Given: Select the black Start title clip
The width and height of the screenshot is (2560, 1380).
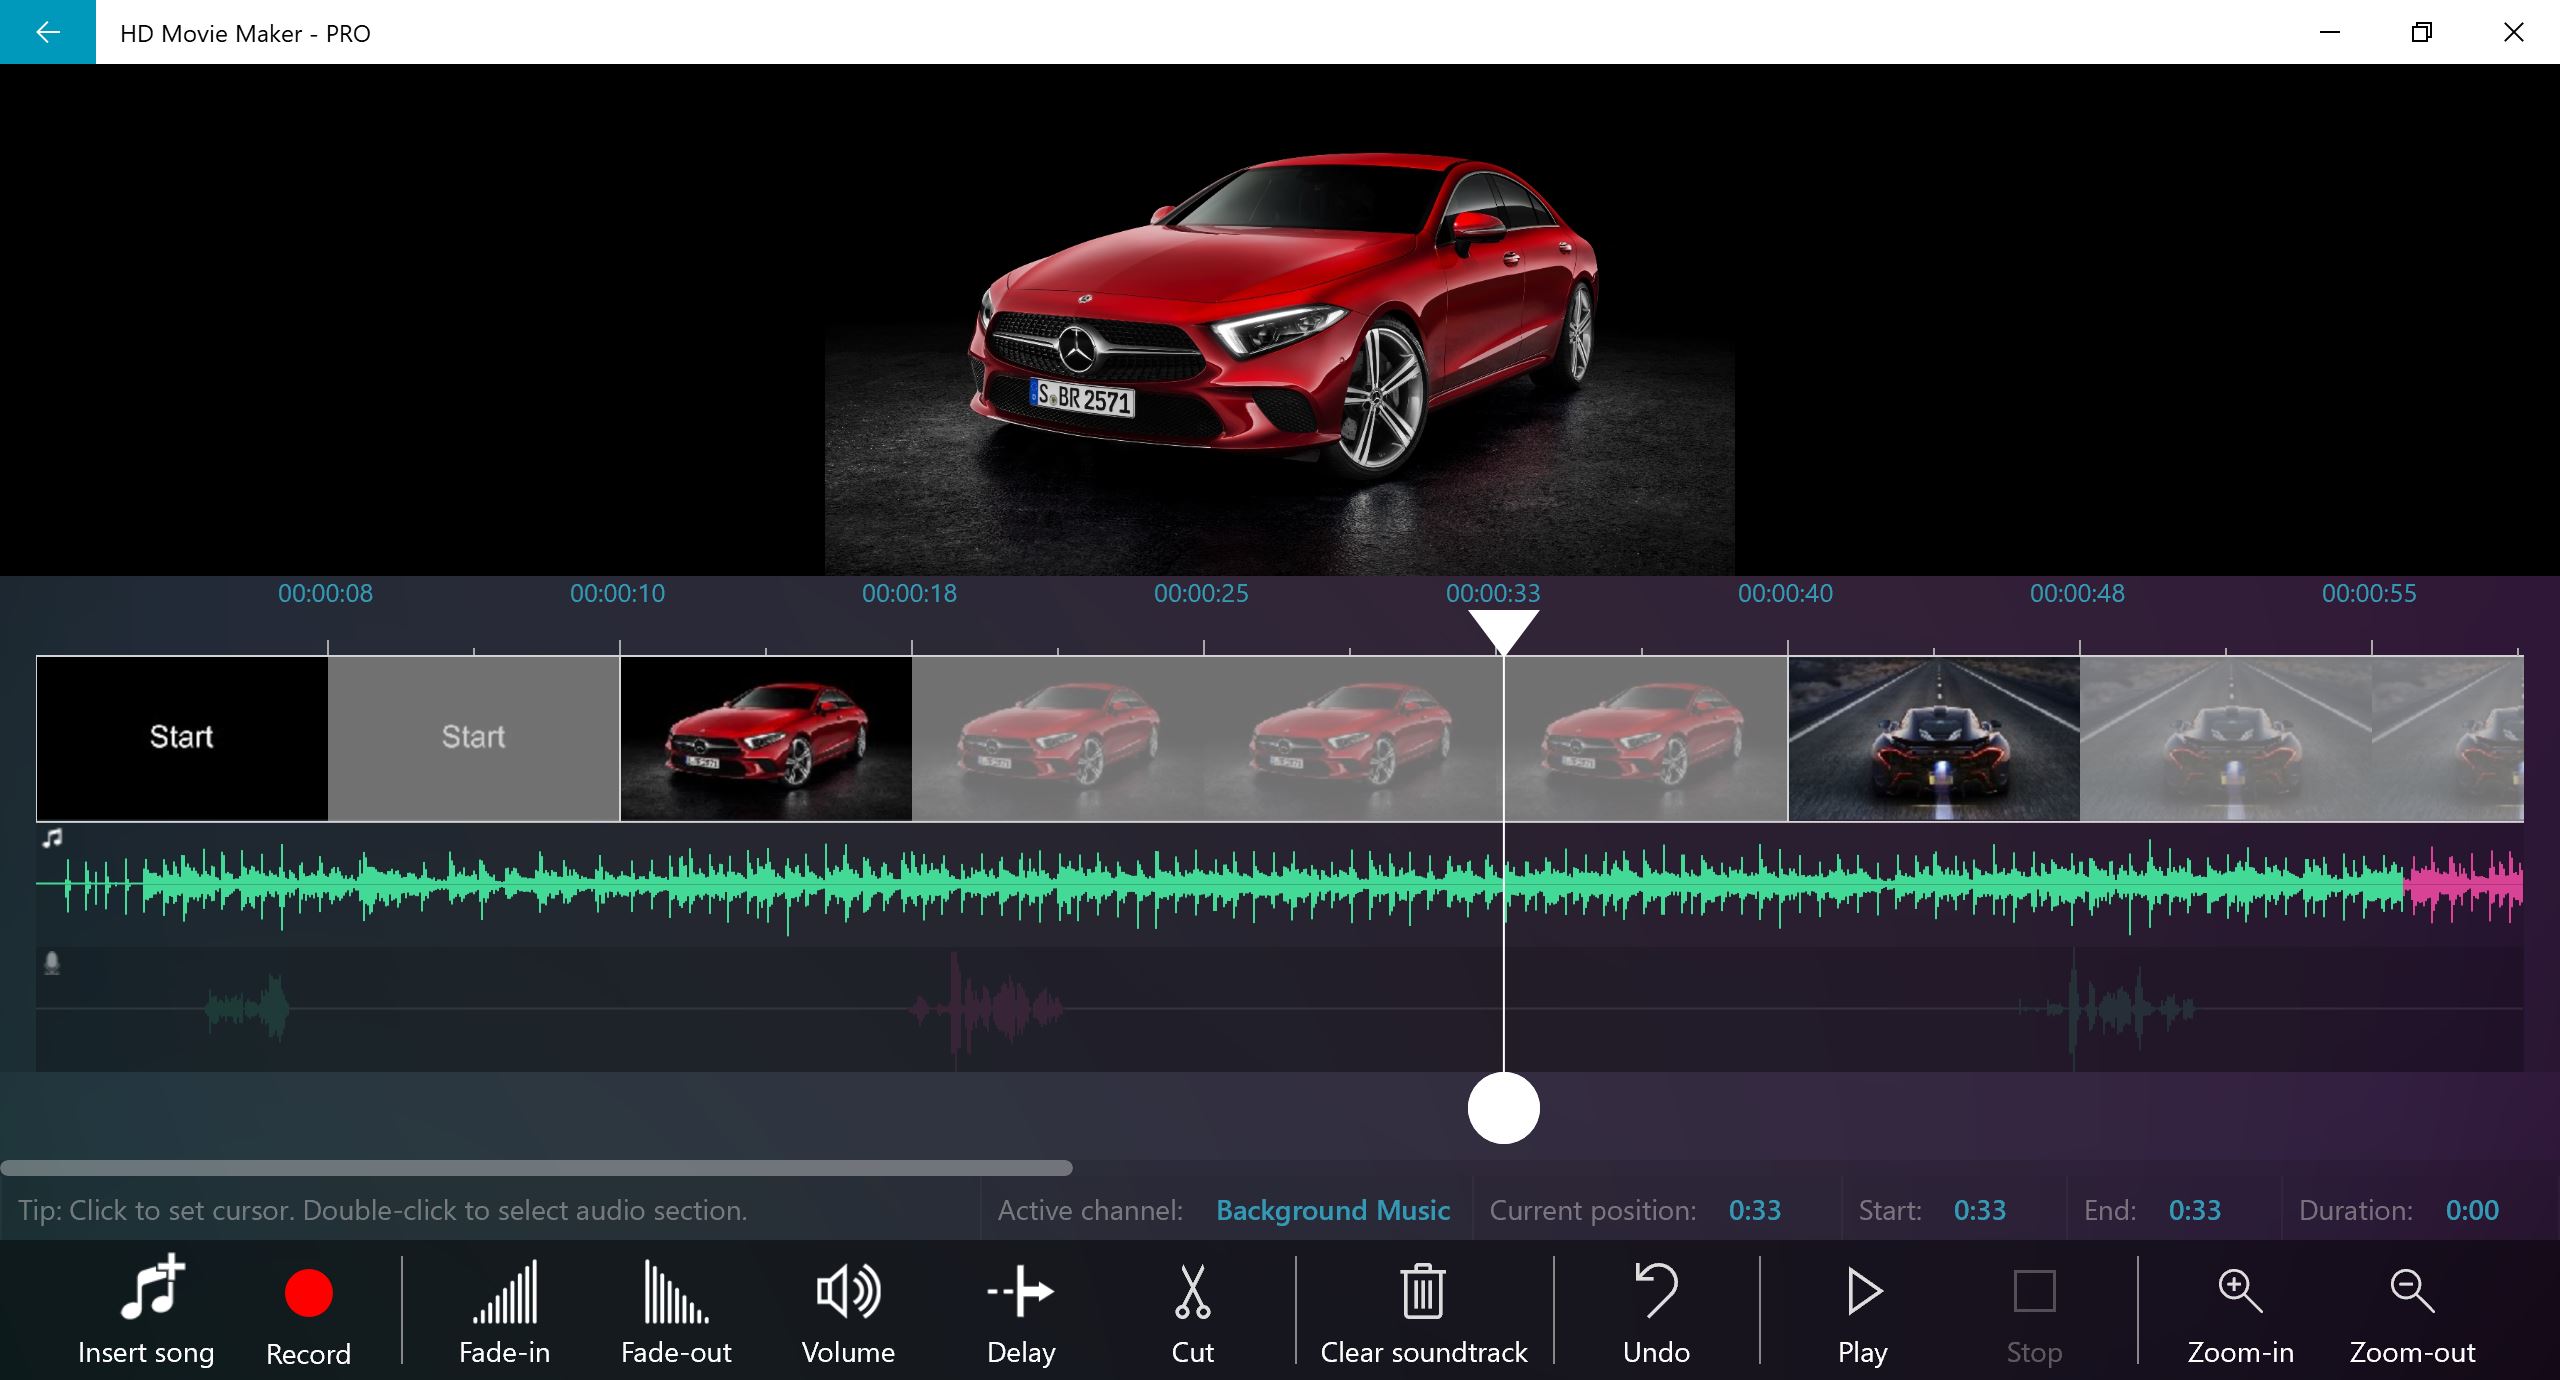Looking at the screenshot, I should pos(182,738).
